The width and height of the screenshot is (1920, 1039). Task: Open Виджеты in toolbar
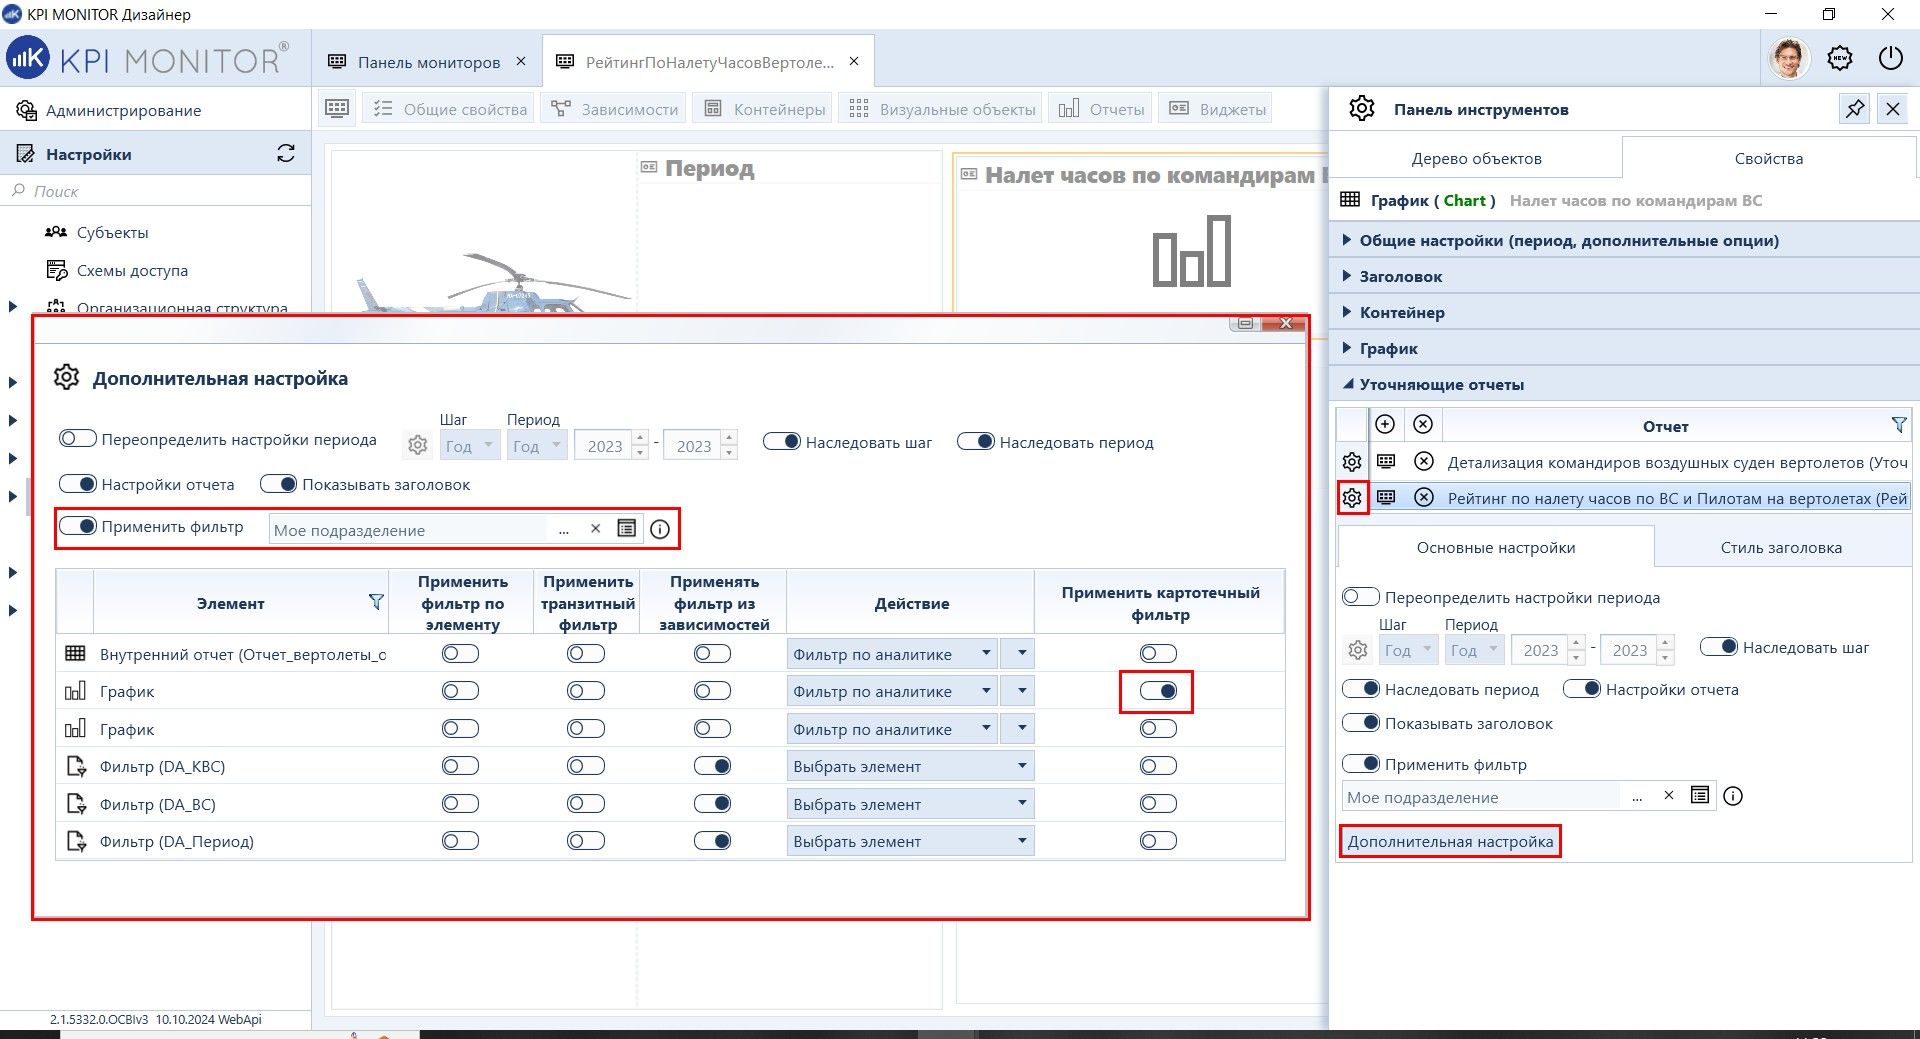point(1216,109)
